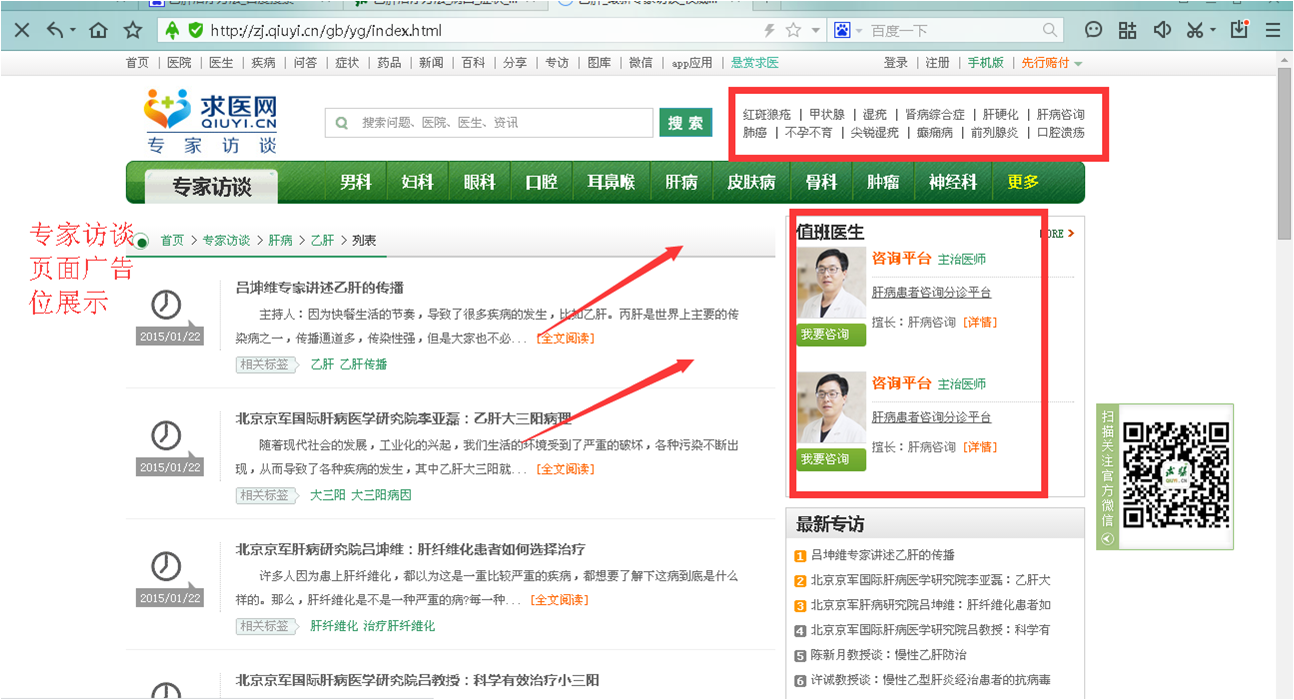
Task: Open the browser hamburger menu icon
Action: click(1273, 30)
